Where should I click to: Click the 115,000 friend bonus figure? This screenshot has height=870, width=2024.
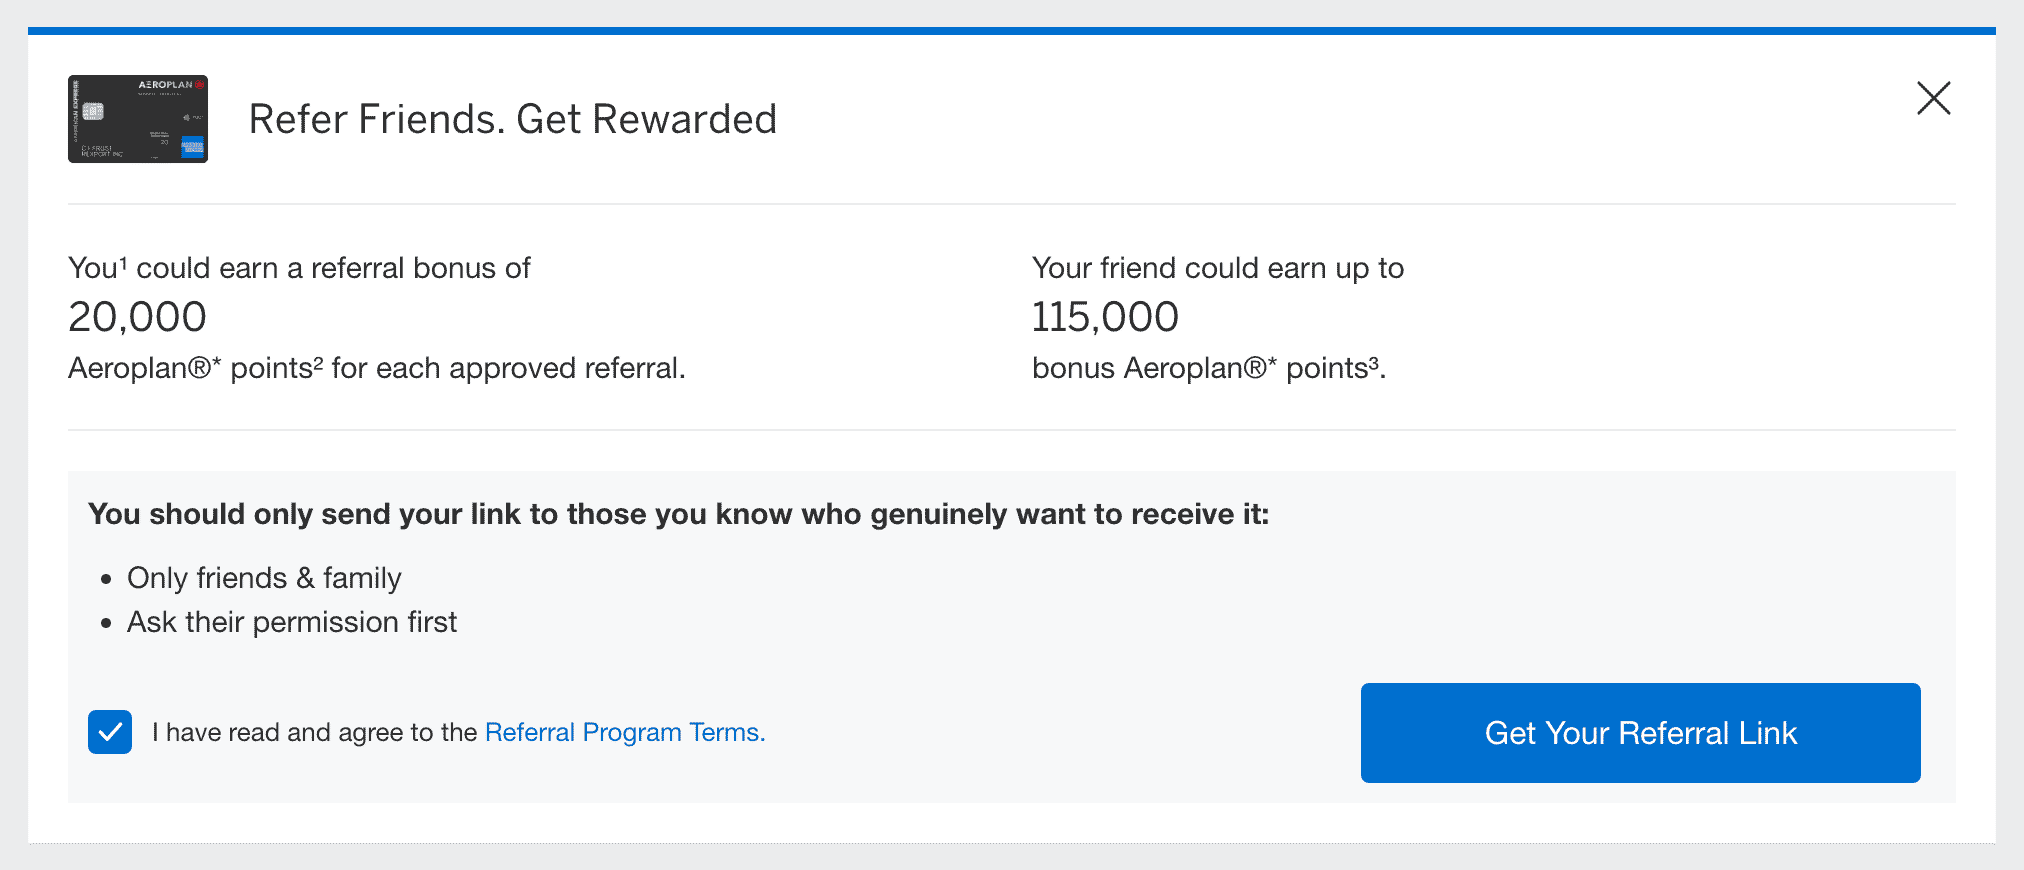(1105, 317)
